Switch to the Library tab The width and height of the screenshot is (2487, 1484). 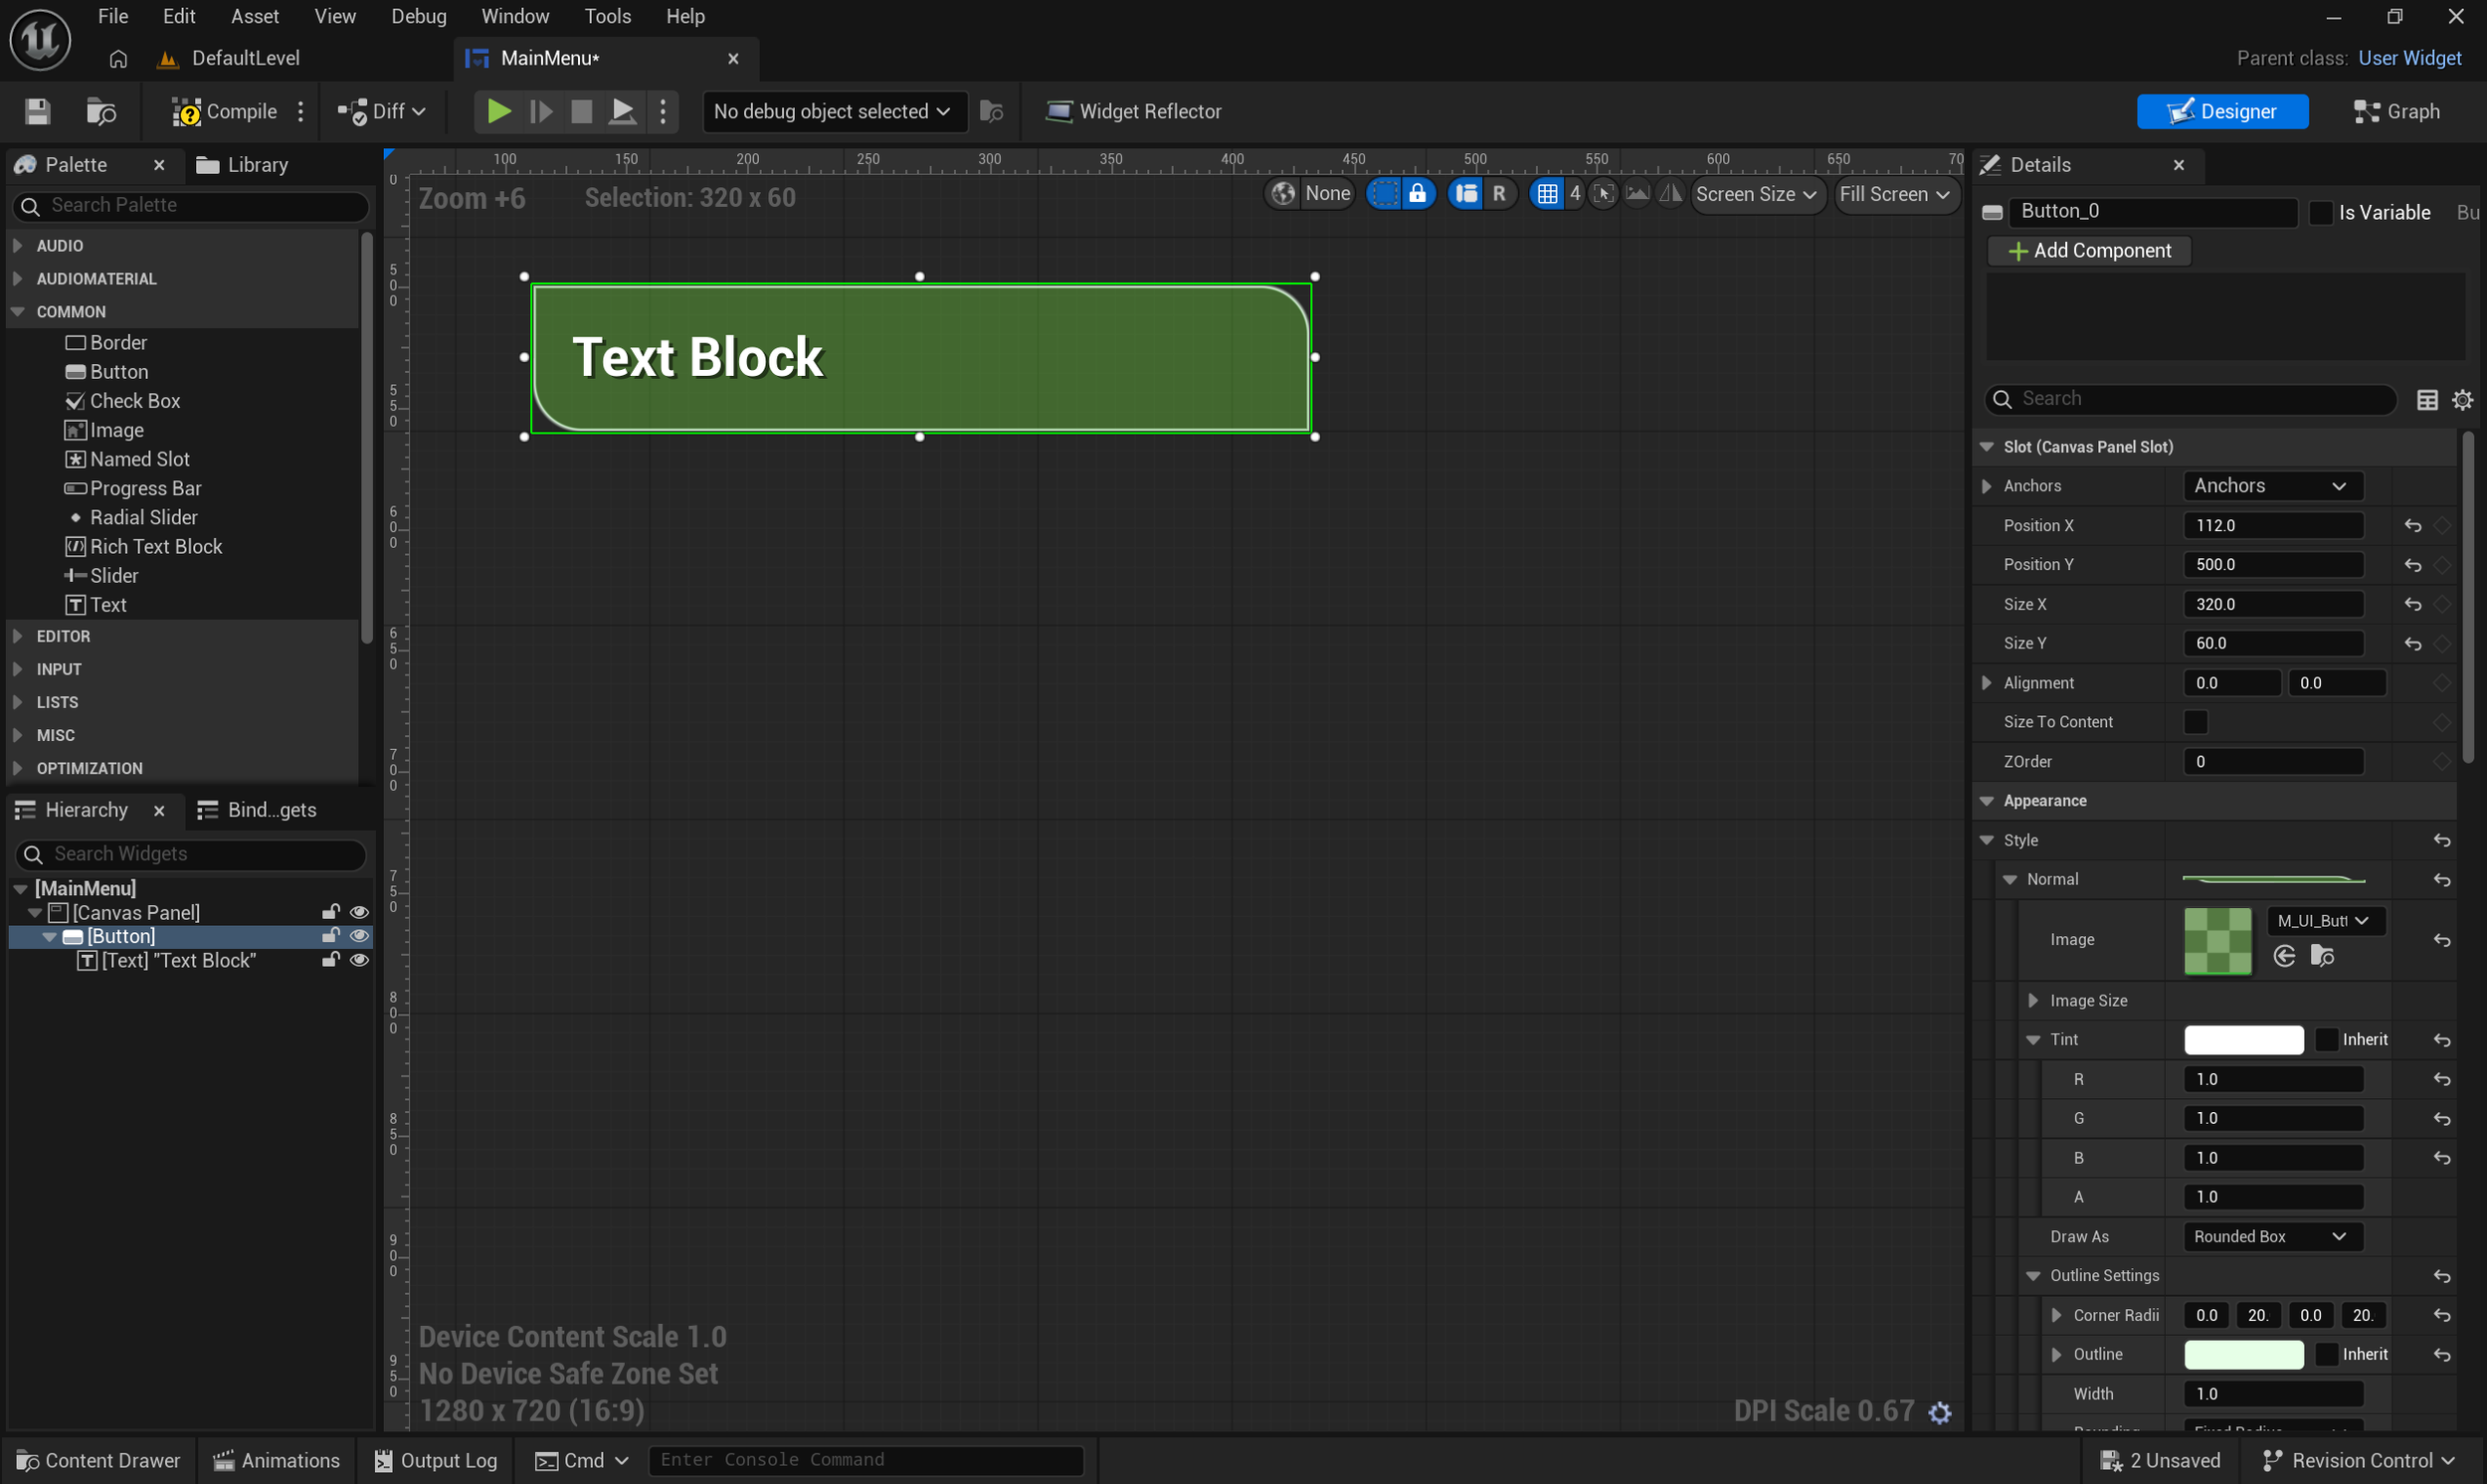click(243, 165)
